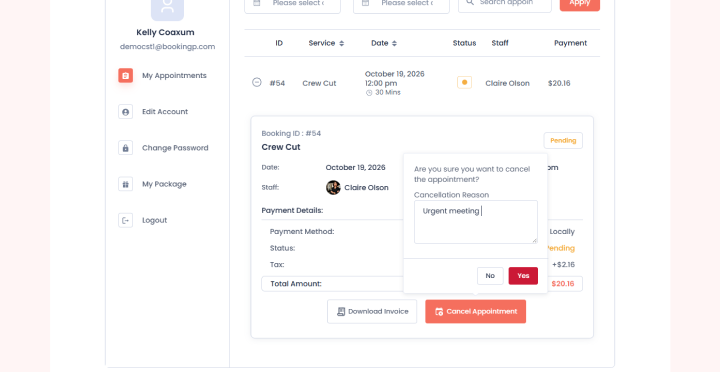Go to Change Password
The height and width of the screenshot is (372, 720).
[175, 148]
